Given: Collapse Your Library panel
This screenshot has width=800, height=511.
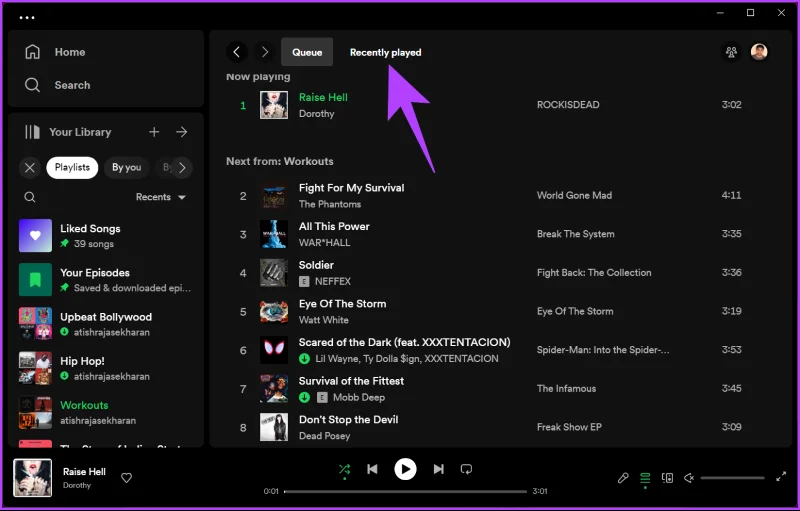Looking at the screenshot, I should 68,132.
